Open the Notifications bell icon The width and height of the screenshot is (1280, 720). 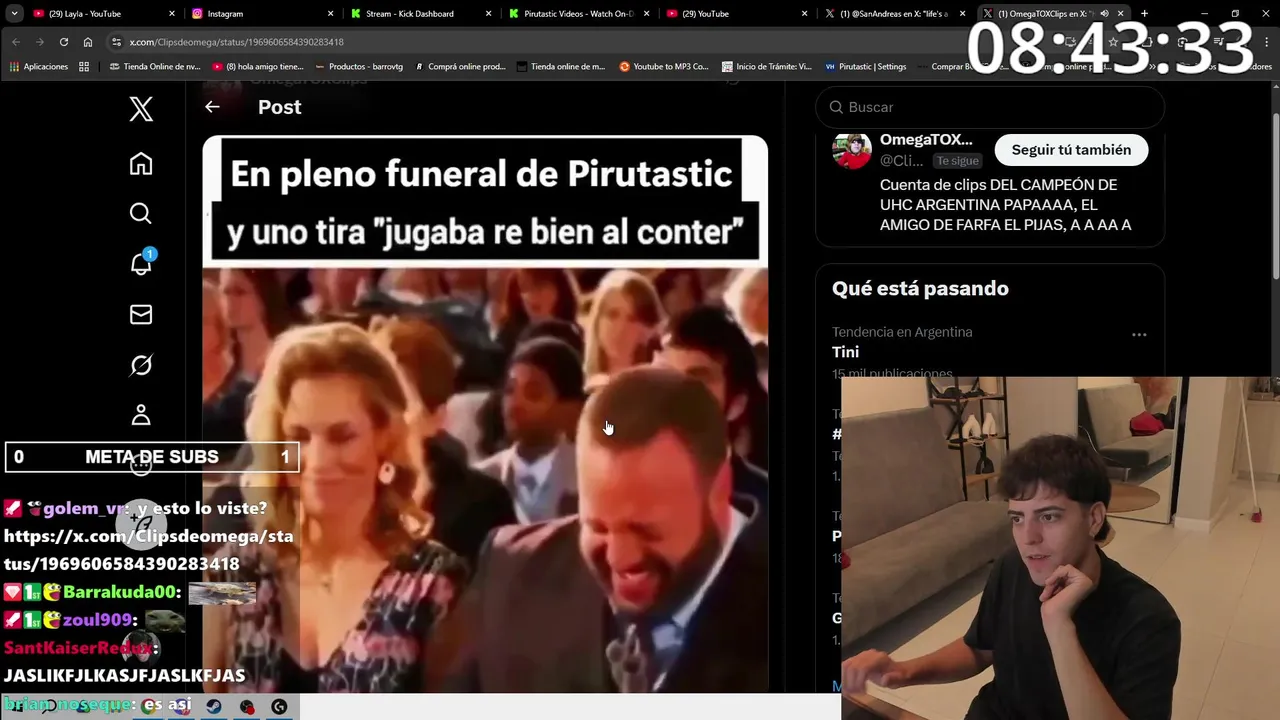pos(141,263)
